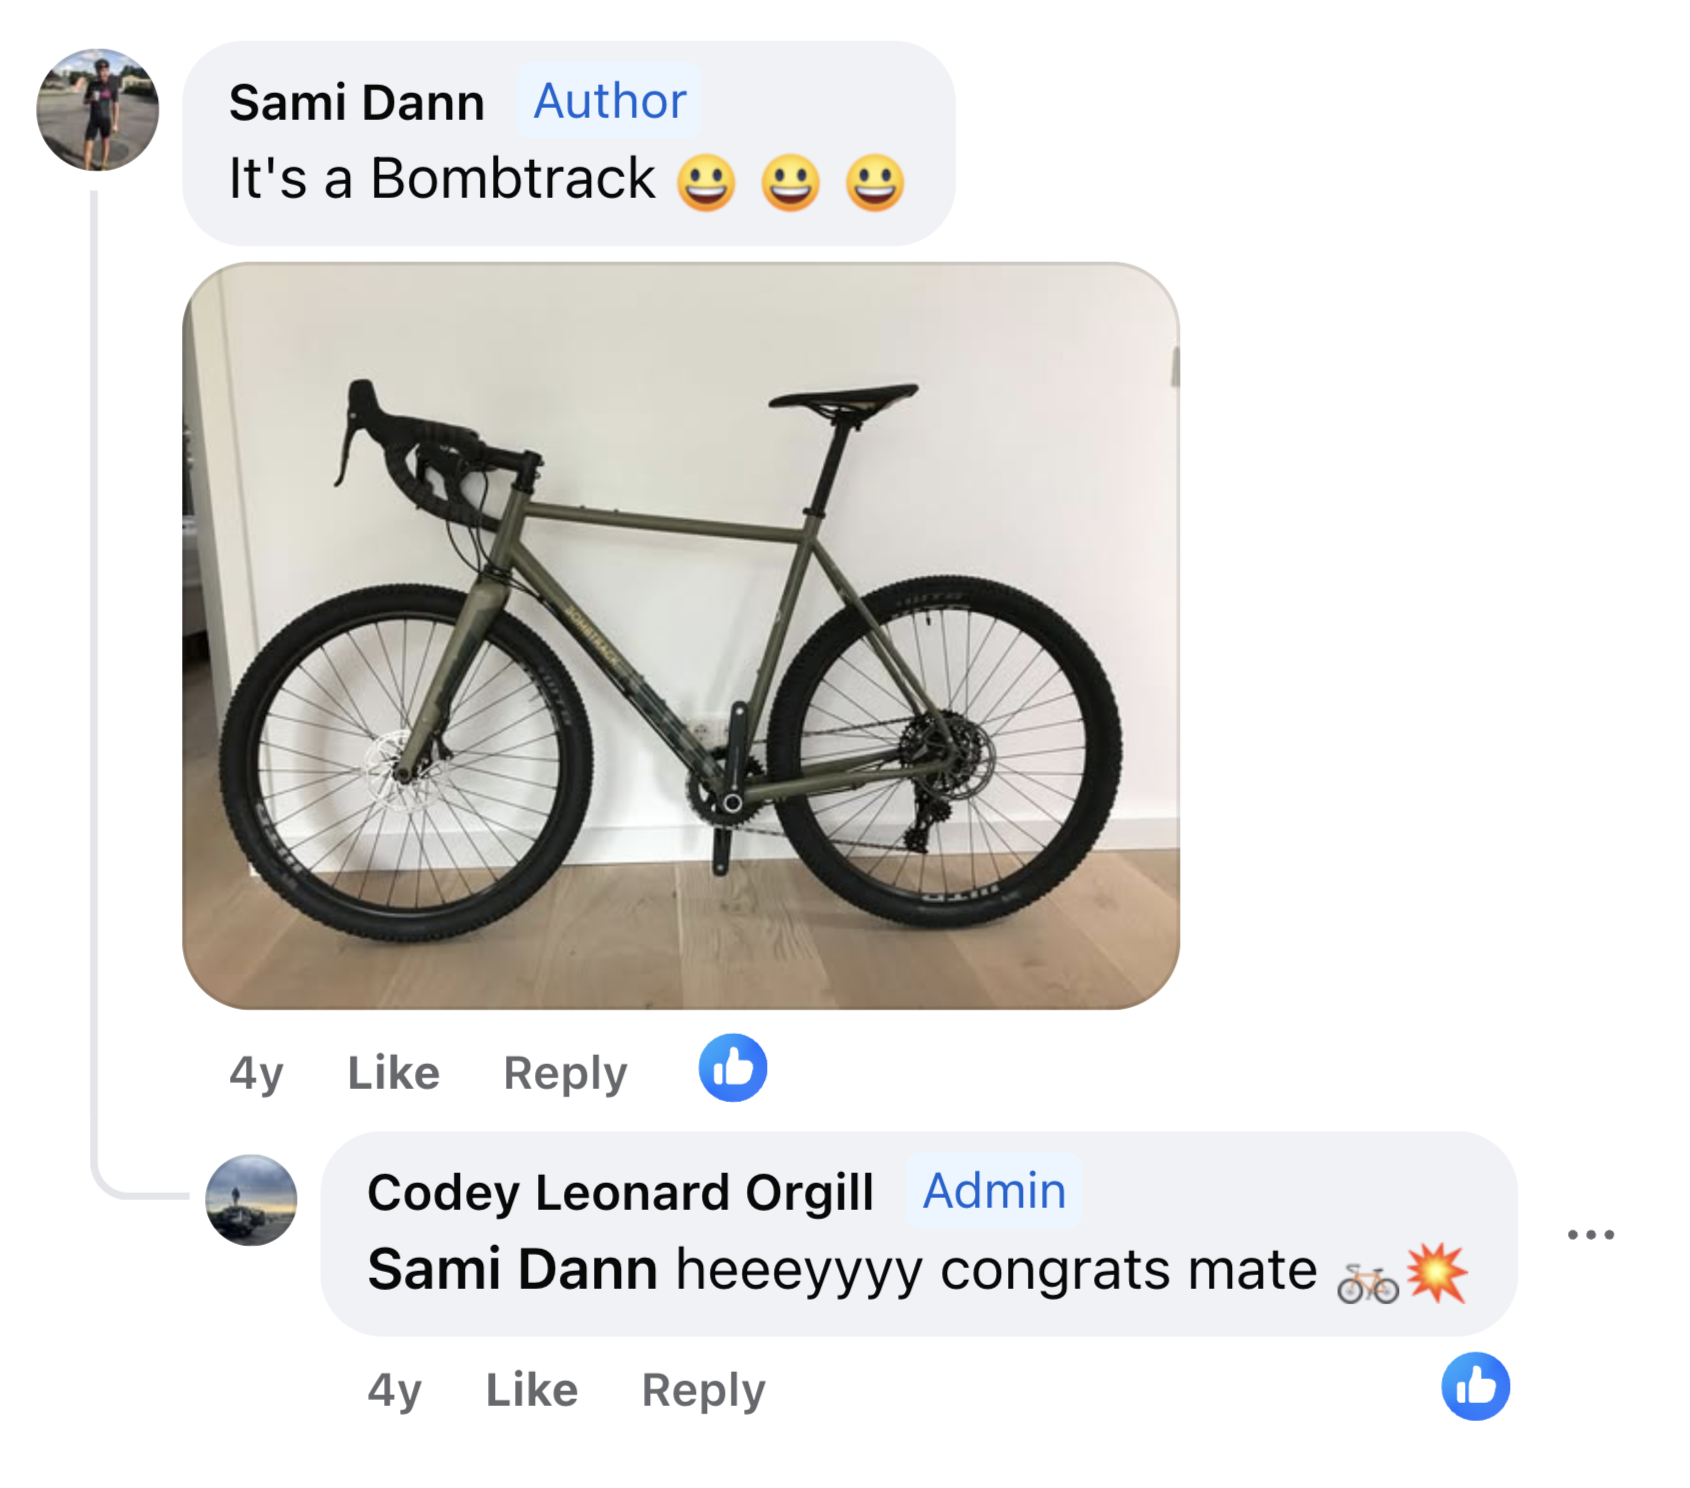This screenshot has height=1488, width=1690.
Task: Click the Author badge next to Sami Dann
Action: 610,101
